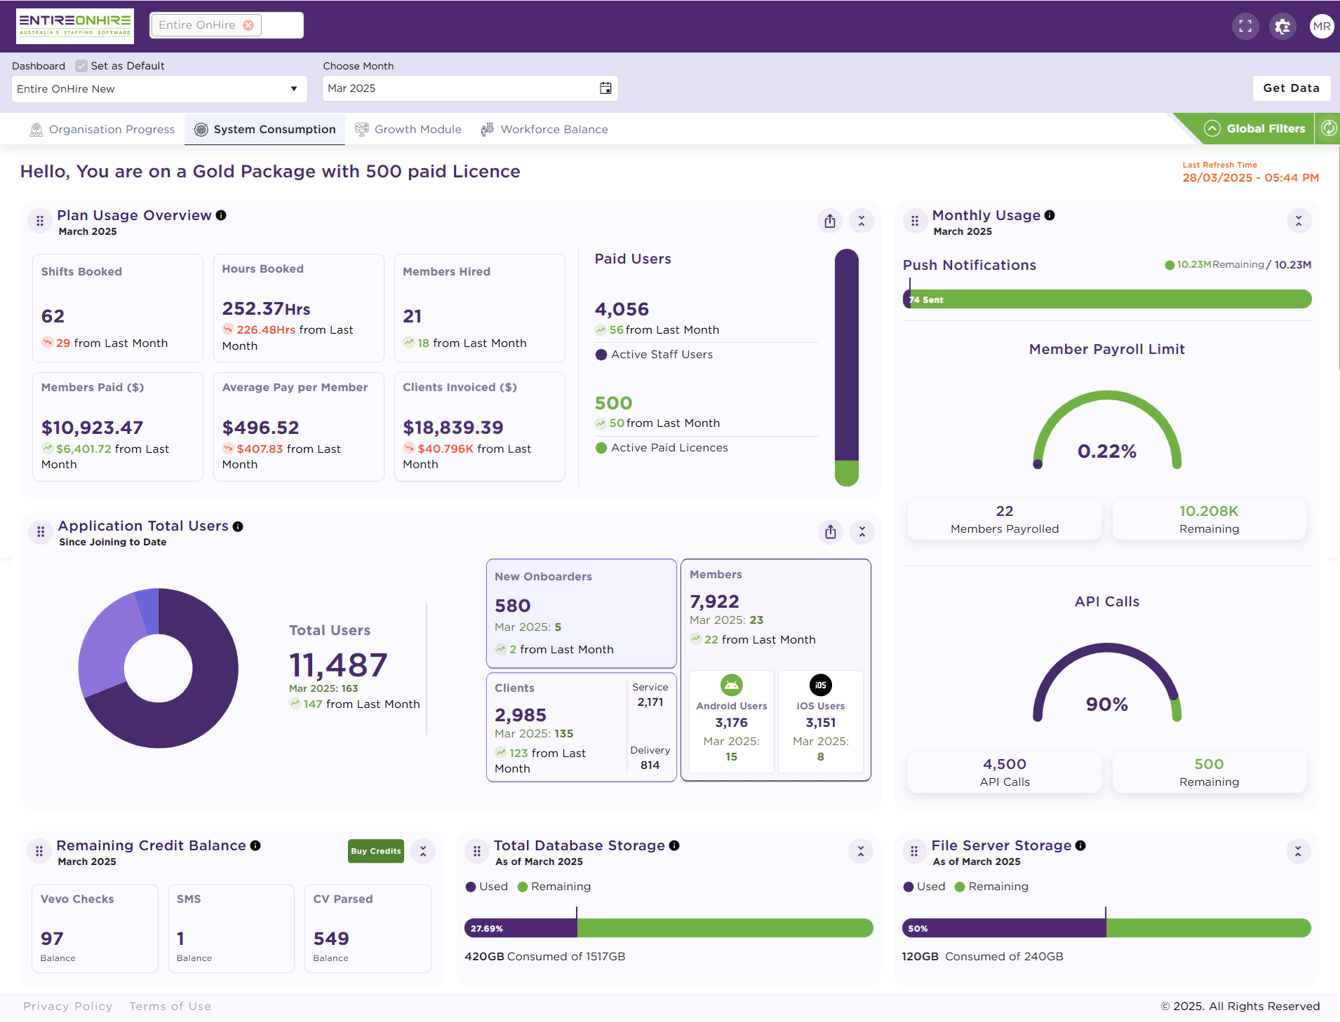This screenshot has height=1022, width=1340.
Task: Click info icon next to Remaining Credit Balance
Action: point(256,846)
